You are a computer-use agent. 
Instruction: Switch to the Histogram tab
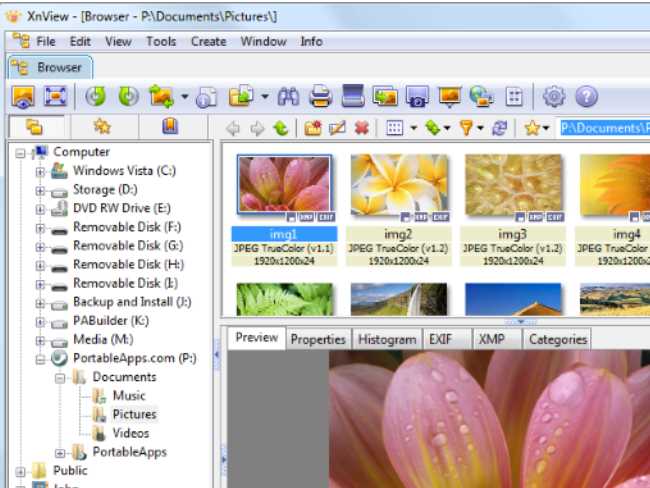point(387,340)
